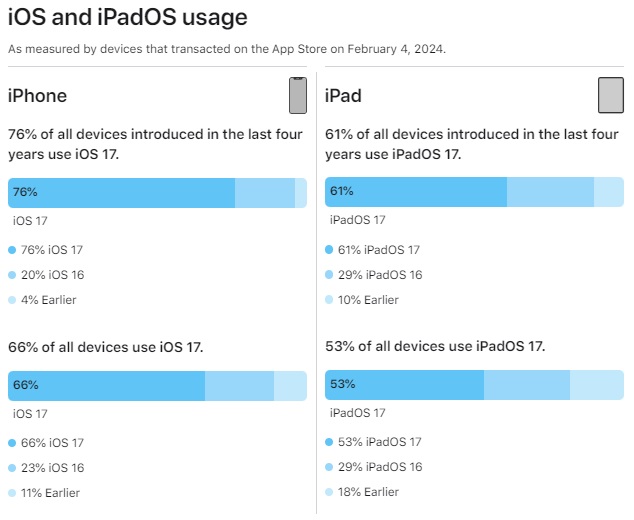The image size is (634, 520).
Task: Click the 20% iOS 16 legend dot
Action: coord(12,275)
